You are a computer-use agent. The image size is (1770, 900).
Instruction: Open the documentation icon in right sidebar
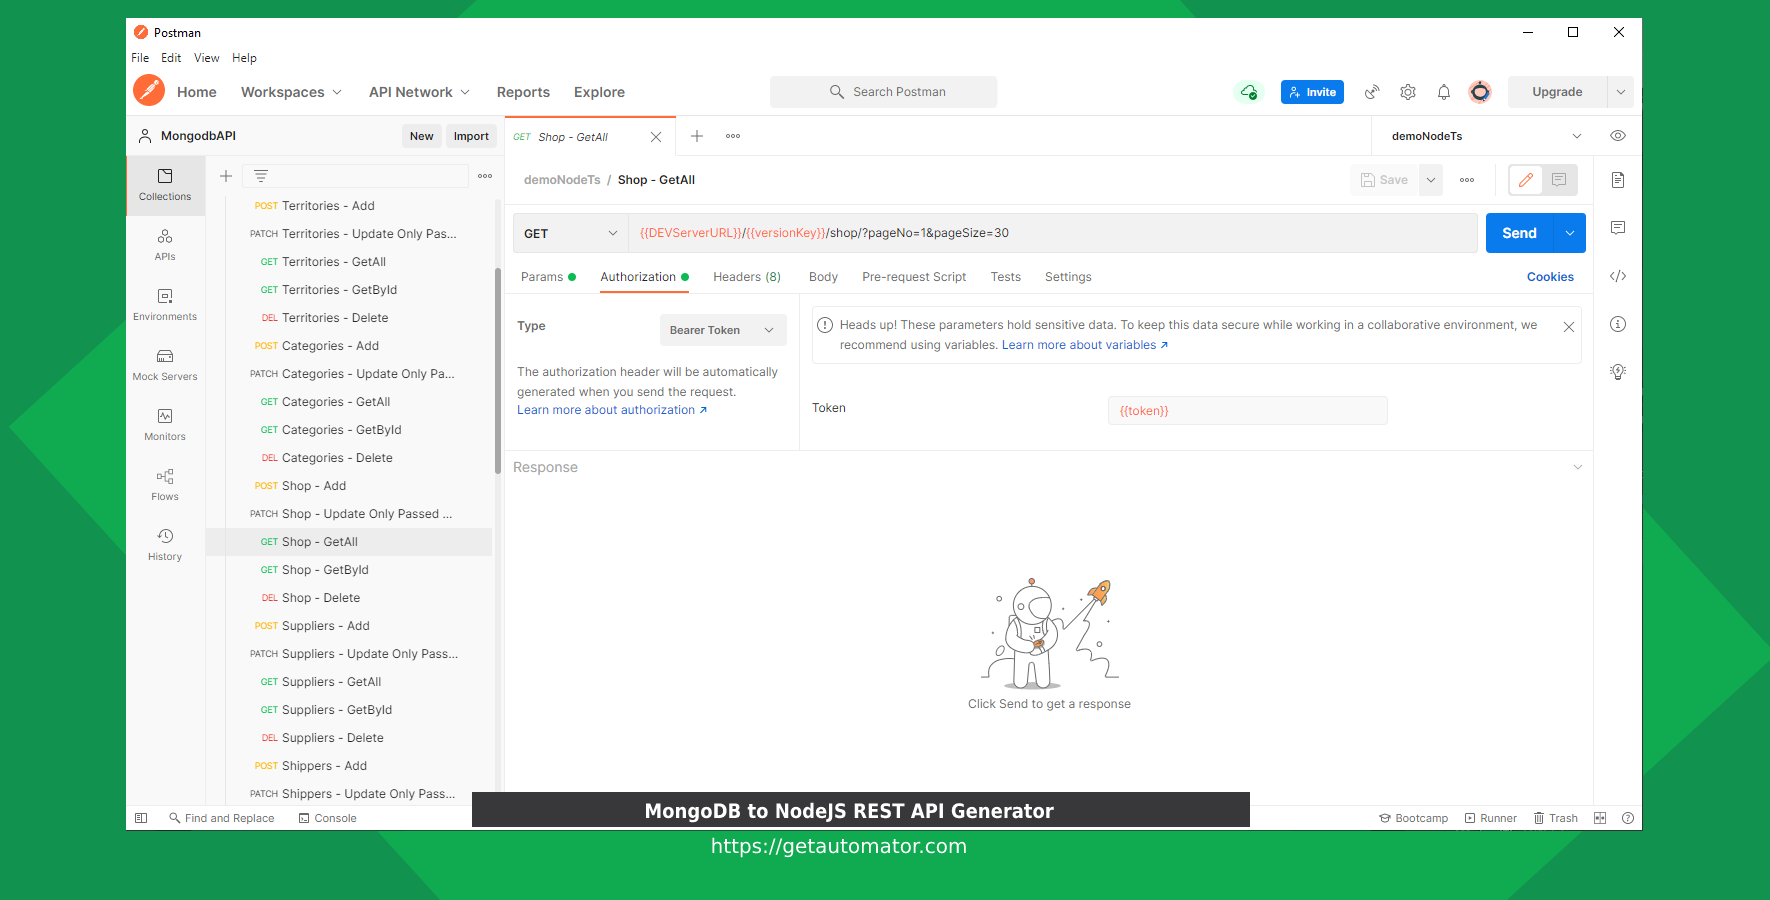1618,180
